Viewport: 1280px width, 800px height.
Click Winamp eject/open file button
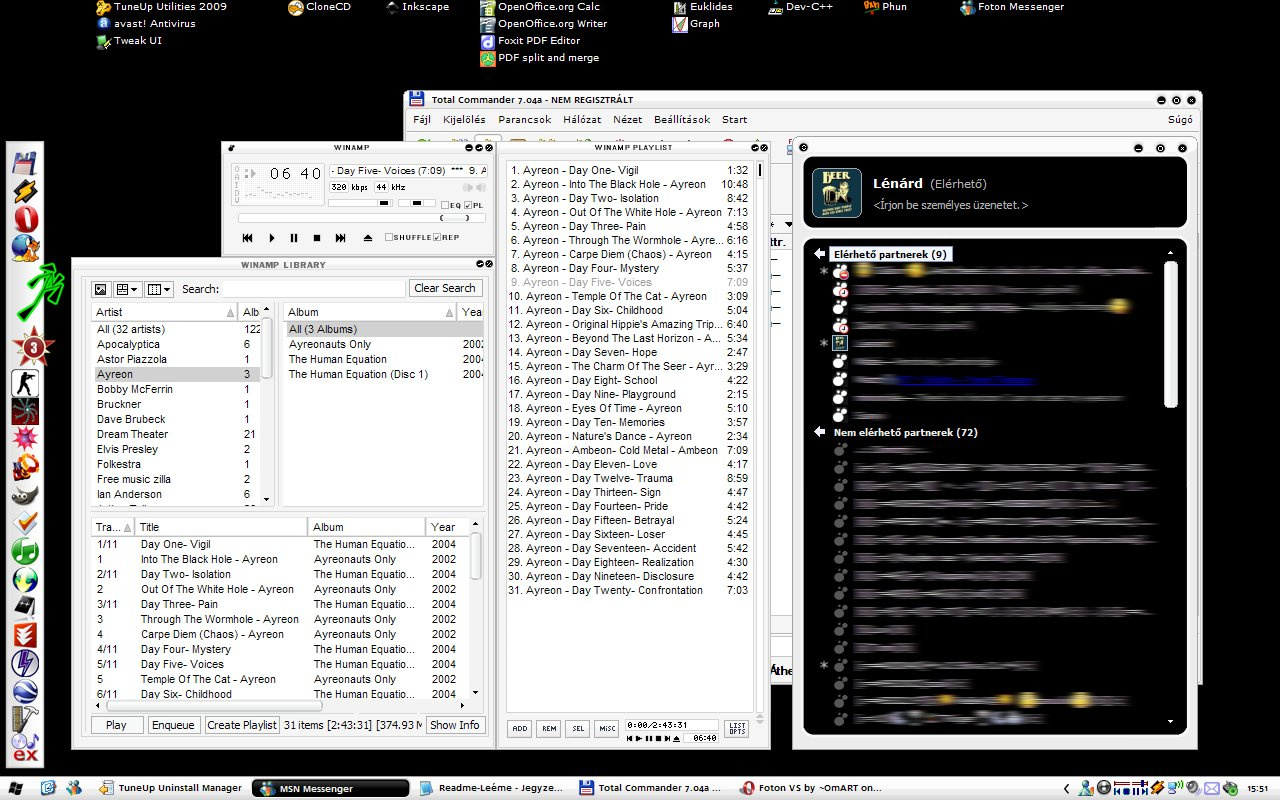coord(367,238)
